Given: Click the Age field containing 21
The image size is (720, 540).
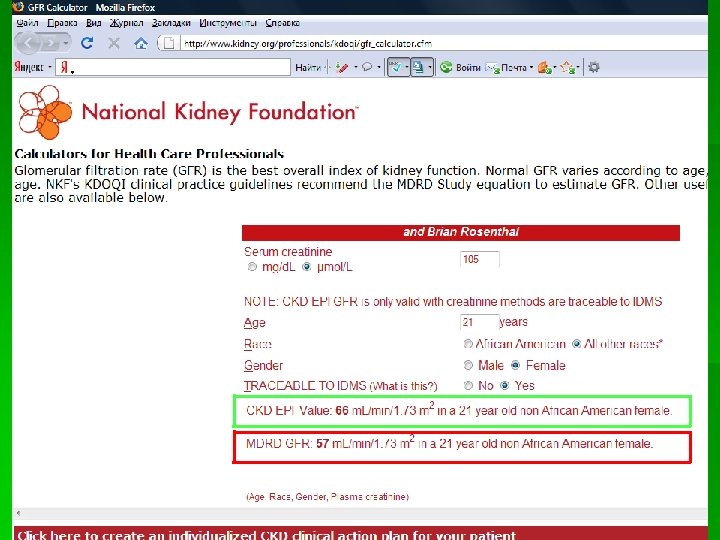Looking at the screenshot, I should pyautogui.click(x=479, y=322).
